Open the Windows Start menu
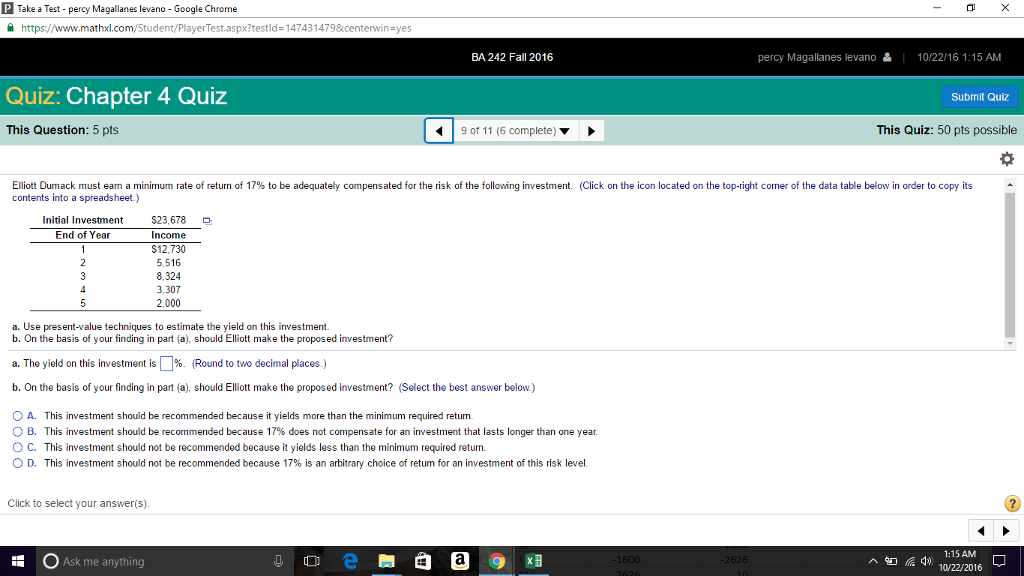The image size is (1024, 576). coord(18,561)
